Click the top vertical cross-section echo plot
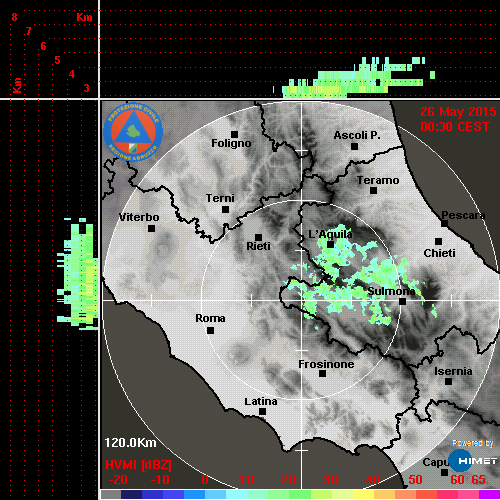The image size is (500, 500). (353, 78)
